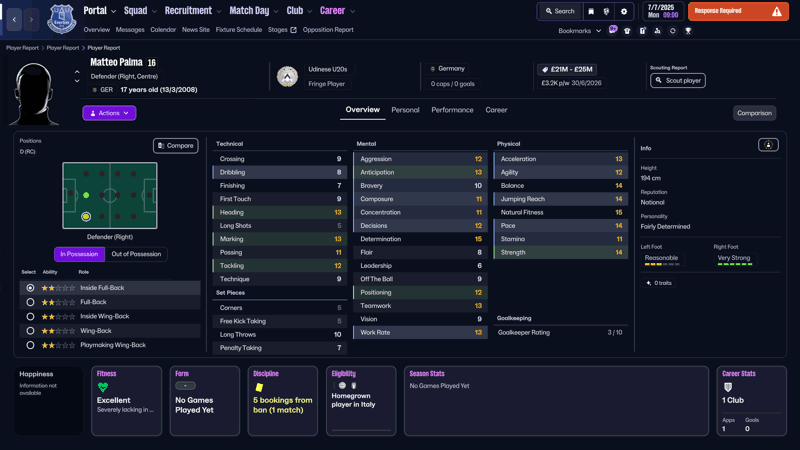Open the world globe icon
The image size is (800, 450).
tap(606, 11)
